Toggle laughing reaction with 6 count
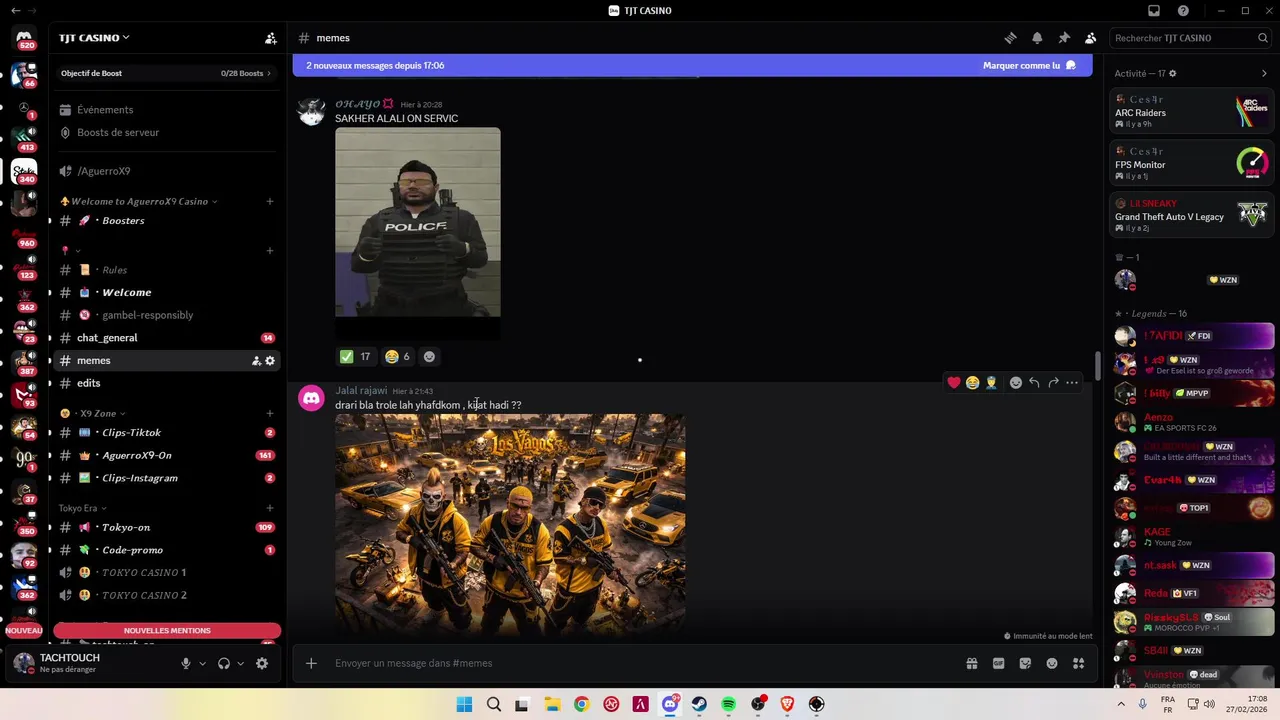 [x=398, y=356]
